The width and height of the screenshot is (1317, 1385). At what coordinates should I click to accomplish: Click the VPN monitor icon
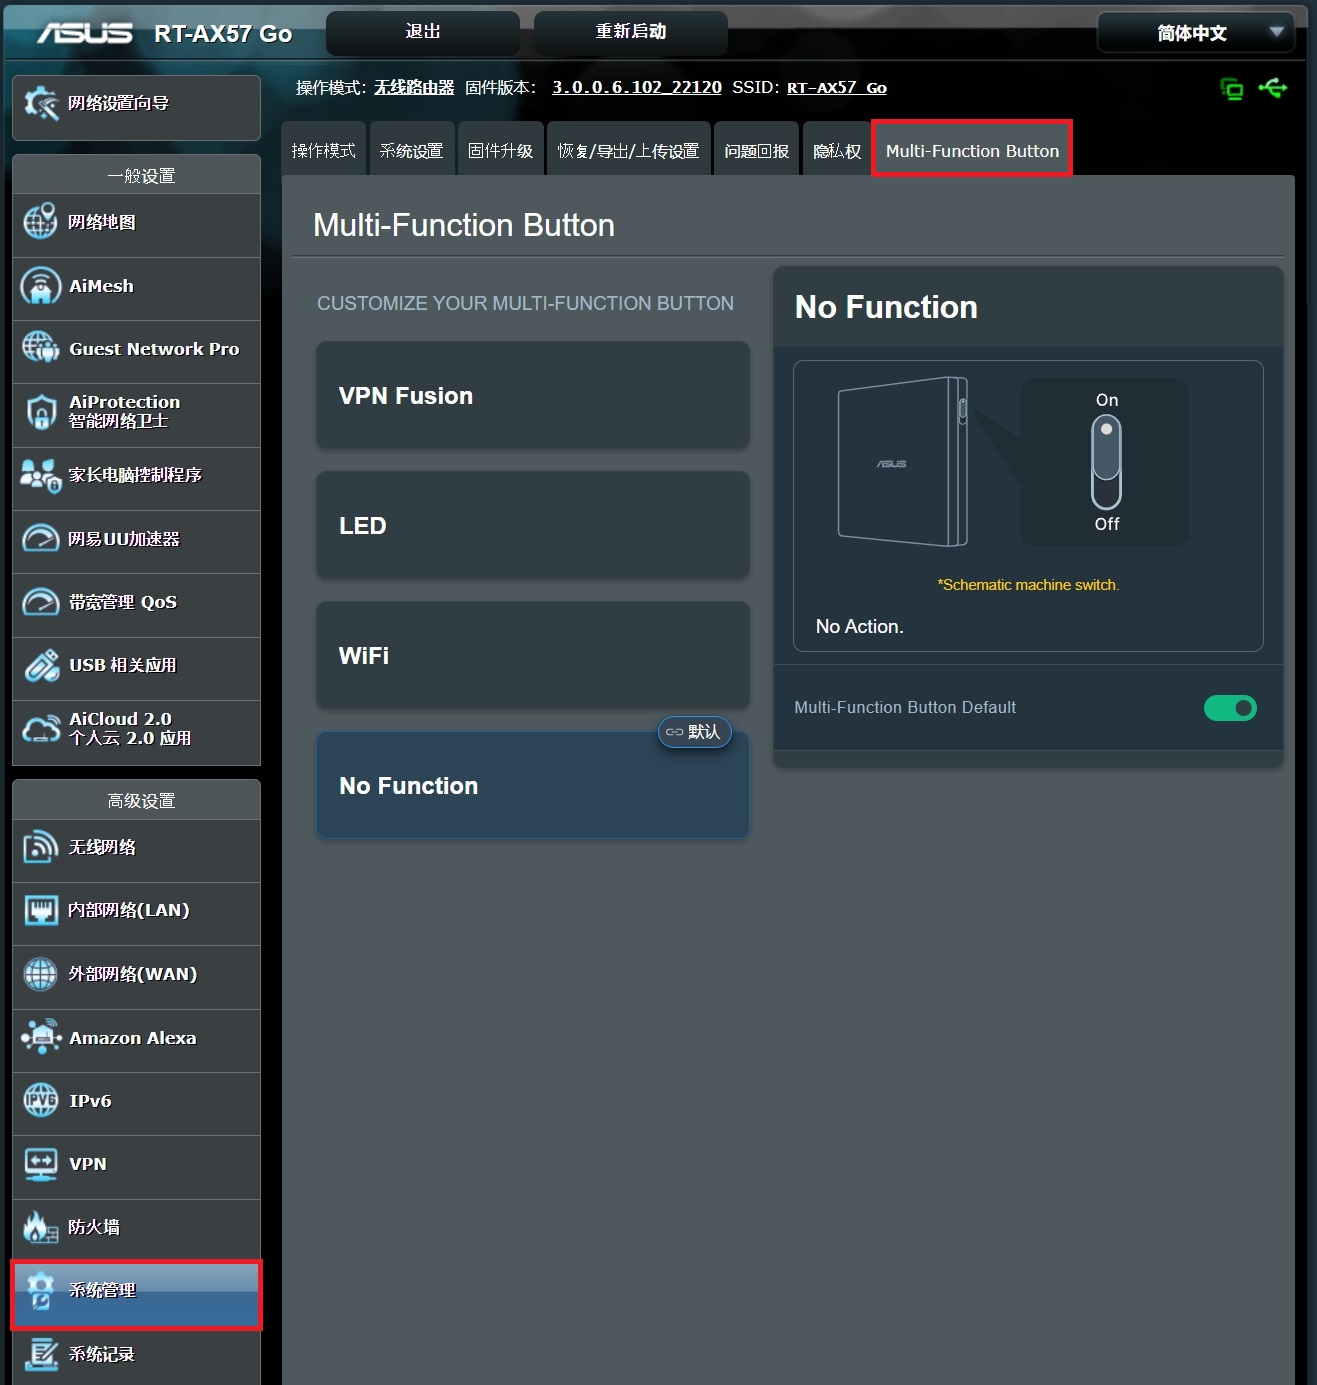click(x=40, y=1164)
